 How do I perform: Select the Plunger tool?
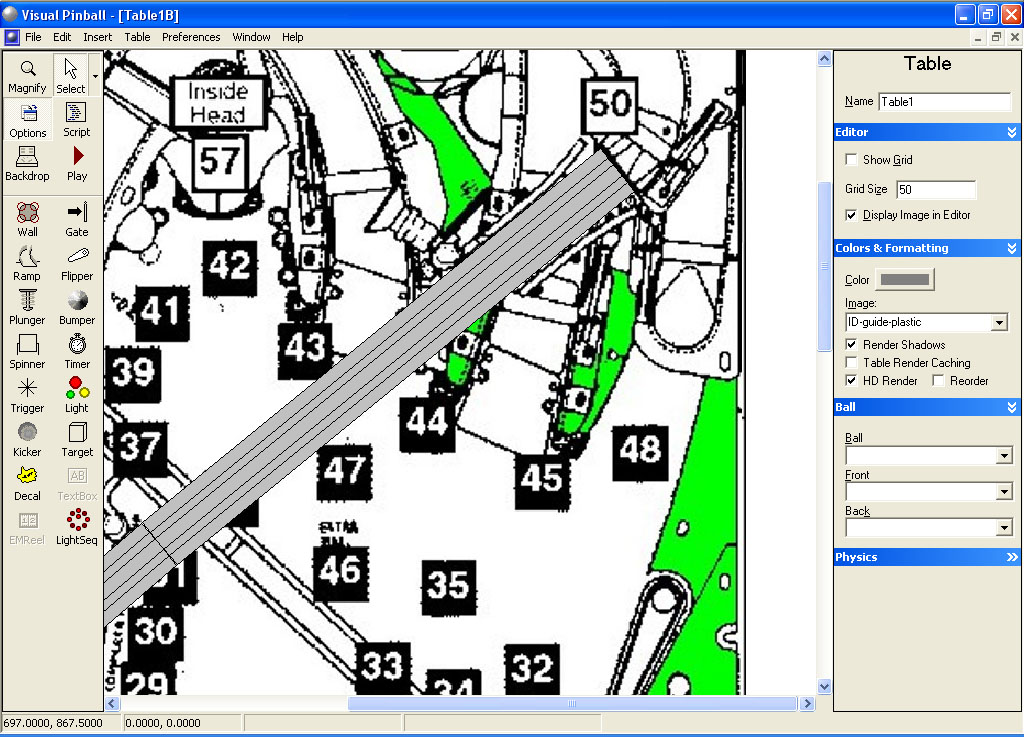tap(28, 307)
